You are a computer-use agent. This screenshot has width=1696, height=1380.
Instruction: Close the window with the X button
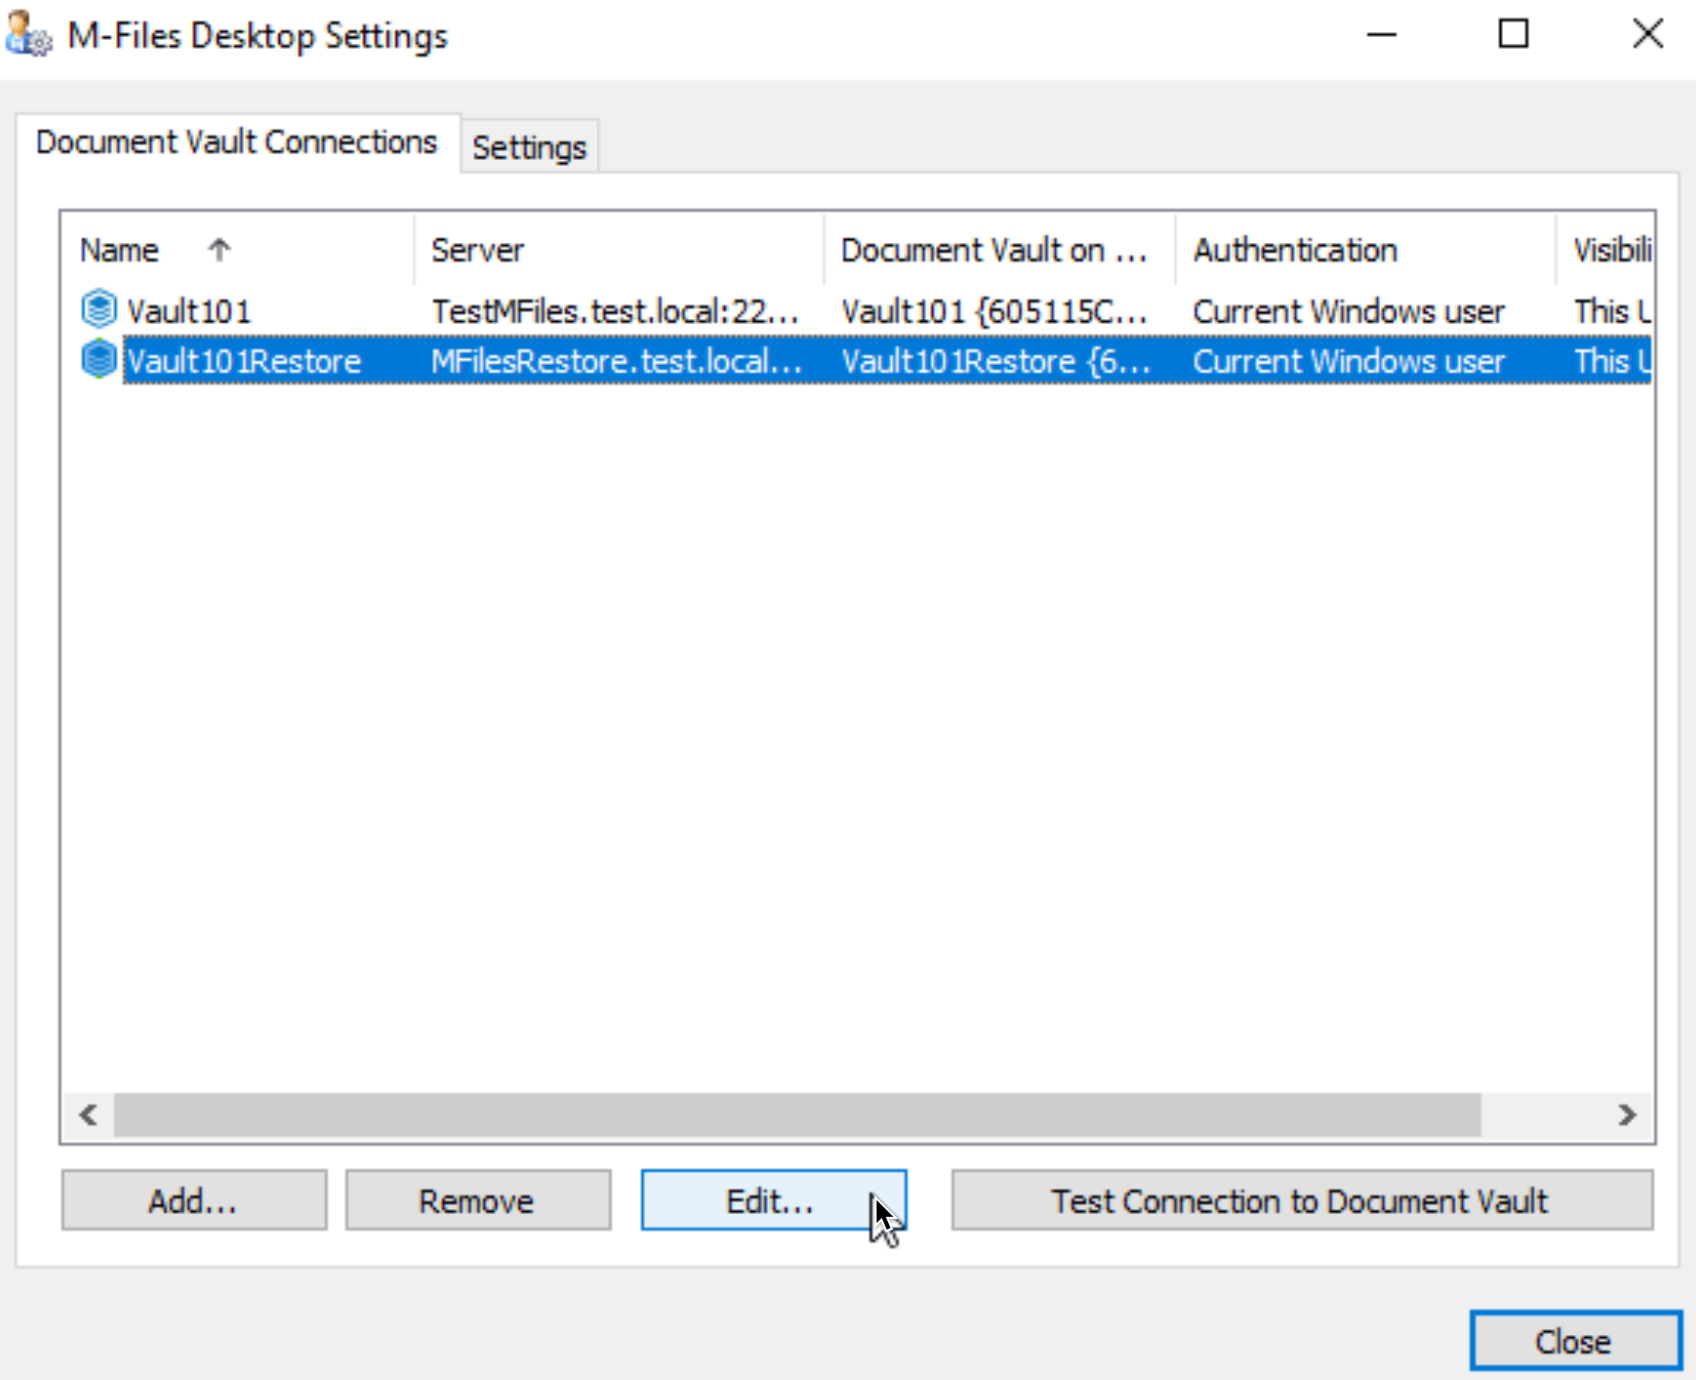(1648, 35)
